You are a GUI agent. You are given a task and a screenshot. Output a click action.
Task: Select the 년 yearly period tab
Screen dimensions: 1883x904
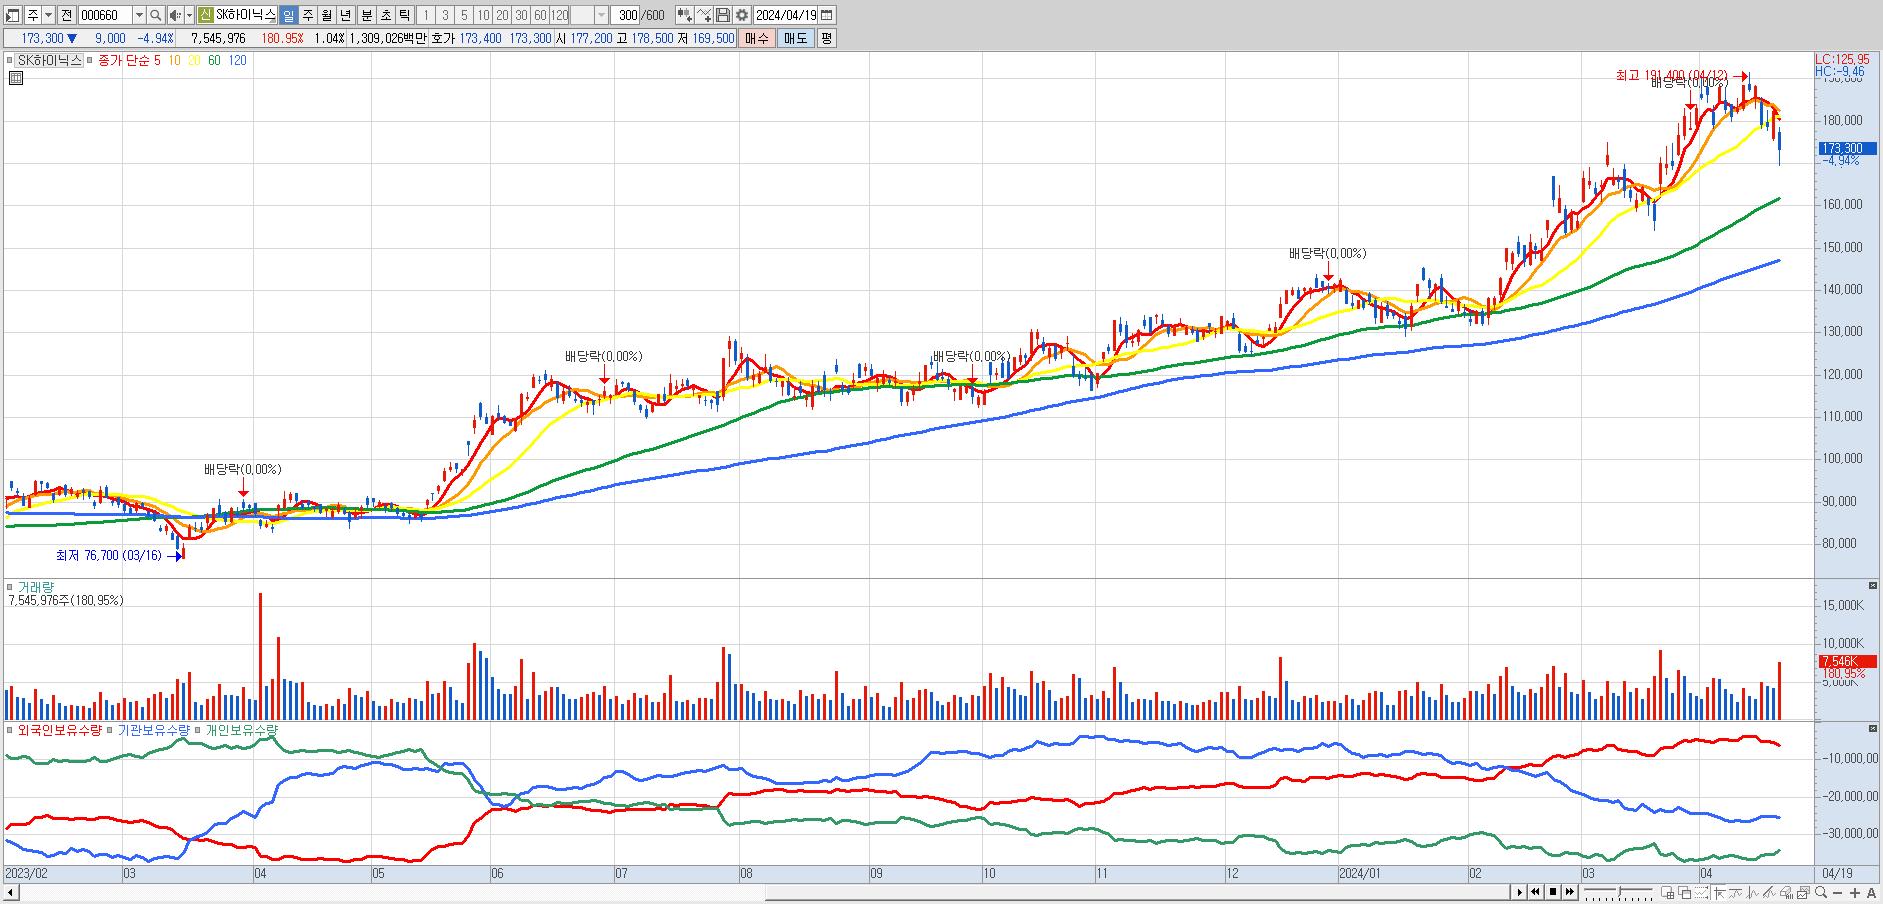(345, 15)
